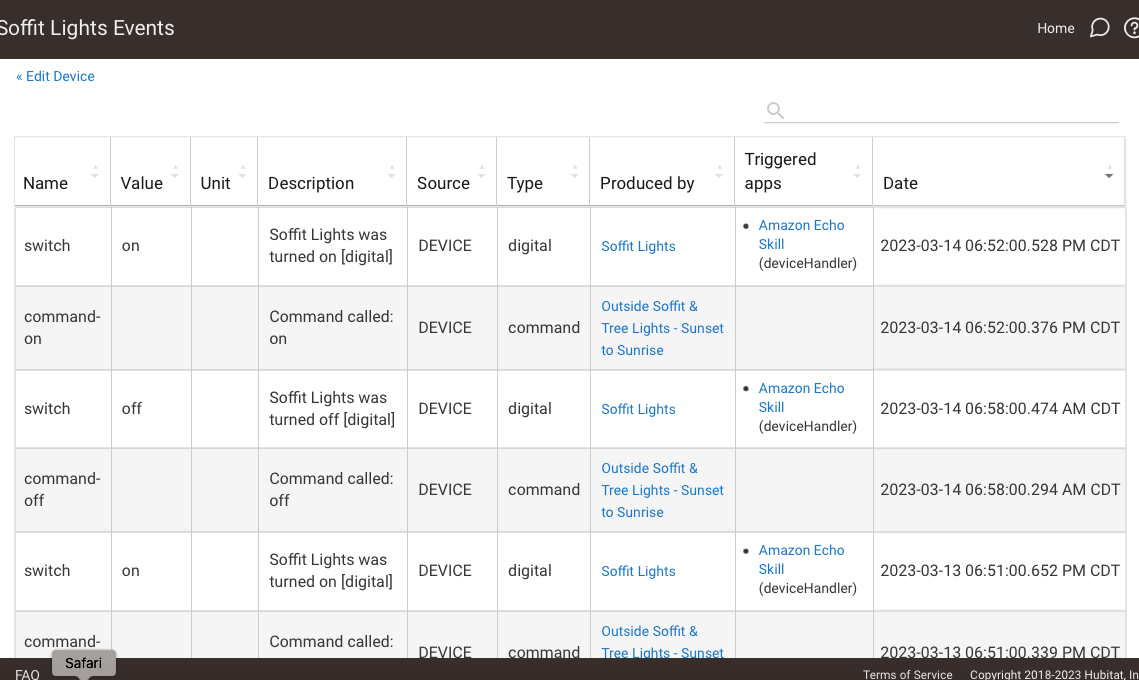Screen dimensions: 1139x680
Task: Sort table by Name column arrows
Action: click(94, 172)
